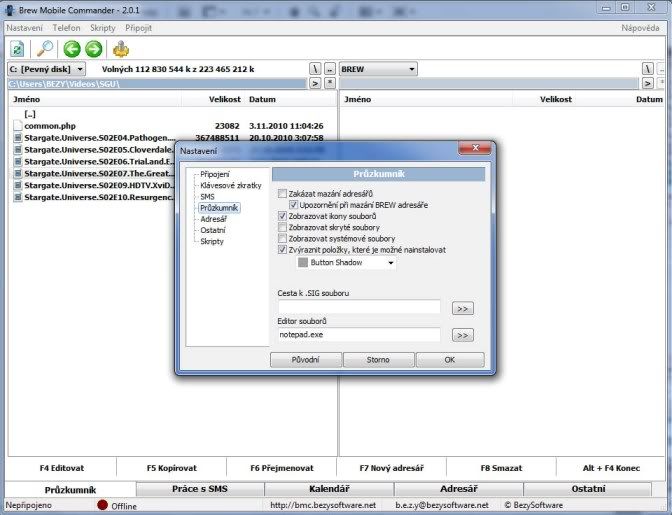672x515 pixels.
Task: Browse for the .SIG file path
Action: pyautogui.click(x=462, y=308)
